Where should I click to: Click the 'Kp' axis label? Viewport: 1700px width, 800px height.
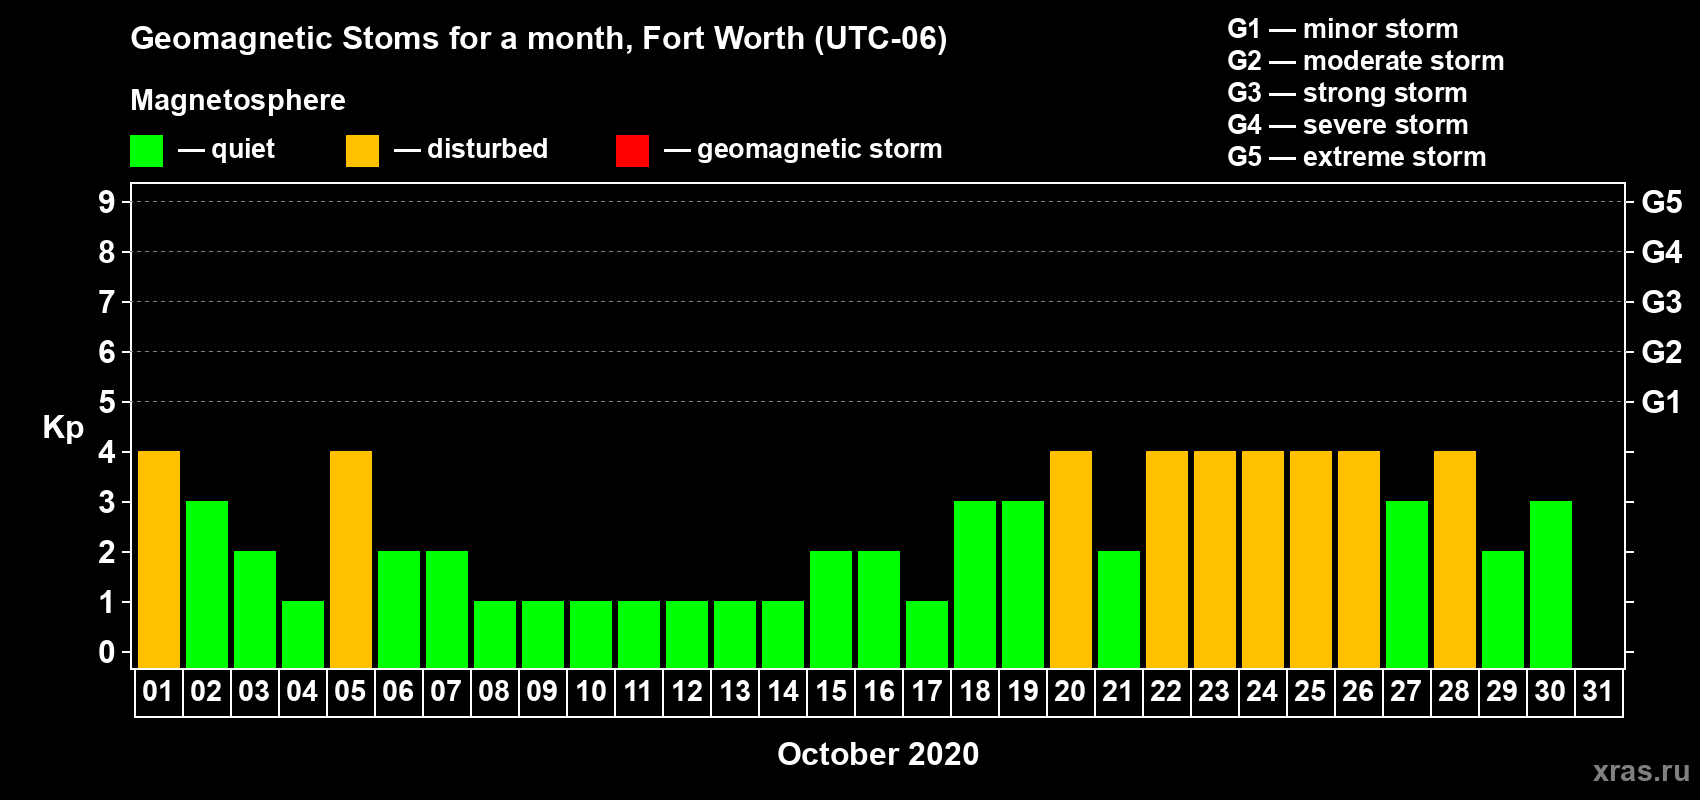63,428
